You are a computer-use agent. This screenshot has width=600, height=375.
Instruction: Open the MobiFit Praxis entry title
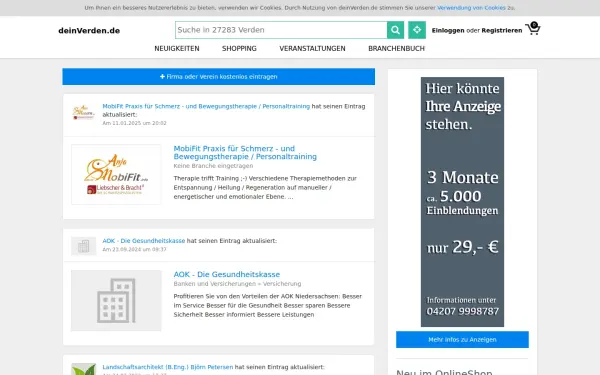[245, 152]
